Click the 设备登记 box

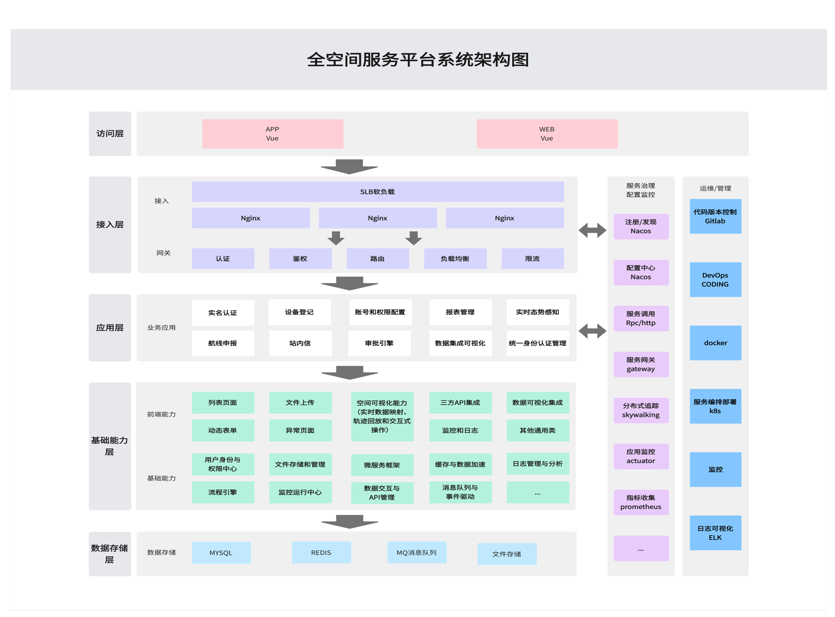pos(299,312)
